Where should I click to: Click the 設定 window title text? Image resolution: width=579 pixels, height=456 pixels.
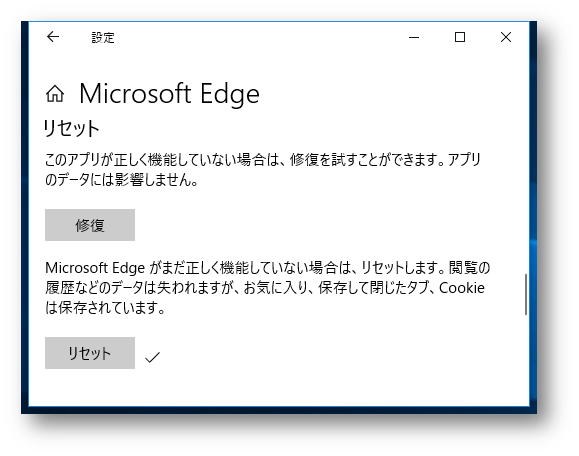[x=103, y=37]
